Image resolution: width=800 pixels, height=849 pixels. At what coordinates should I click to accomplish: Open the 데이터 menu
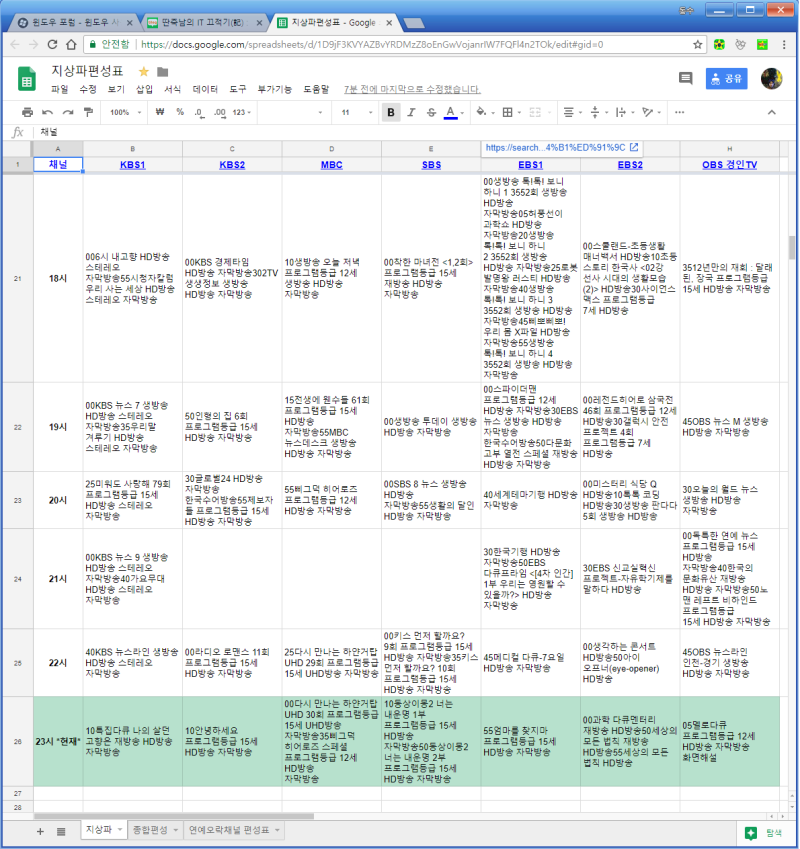205,89
